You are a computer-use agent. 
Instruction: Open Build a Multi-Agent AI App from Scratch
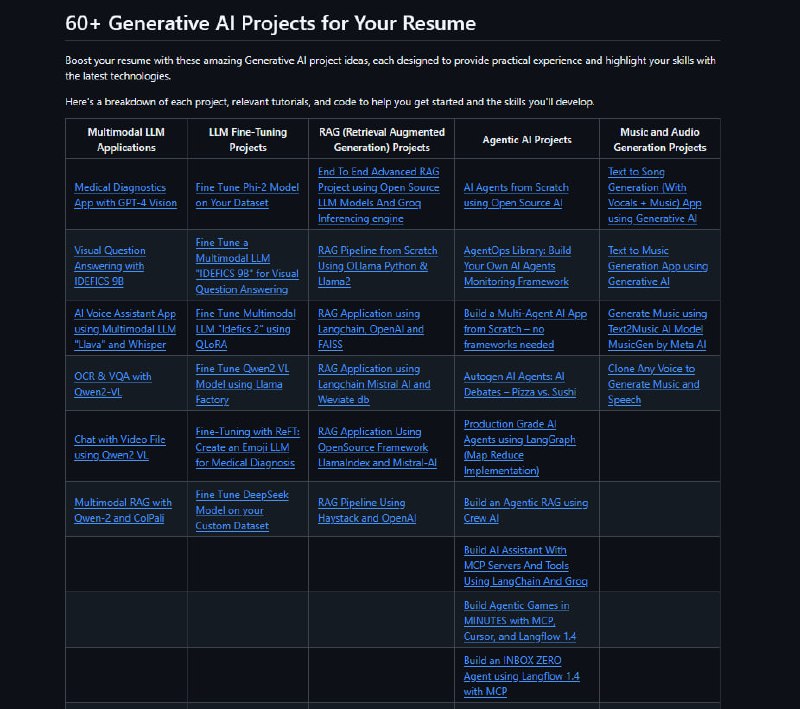click(525, 329)
